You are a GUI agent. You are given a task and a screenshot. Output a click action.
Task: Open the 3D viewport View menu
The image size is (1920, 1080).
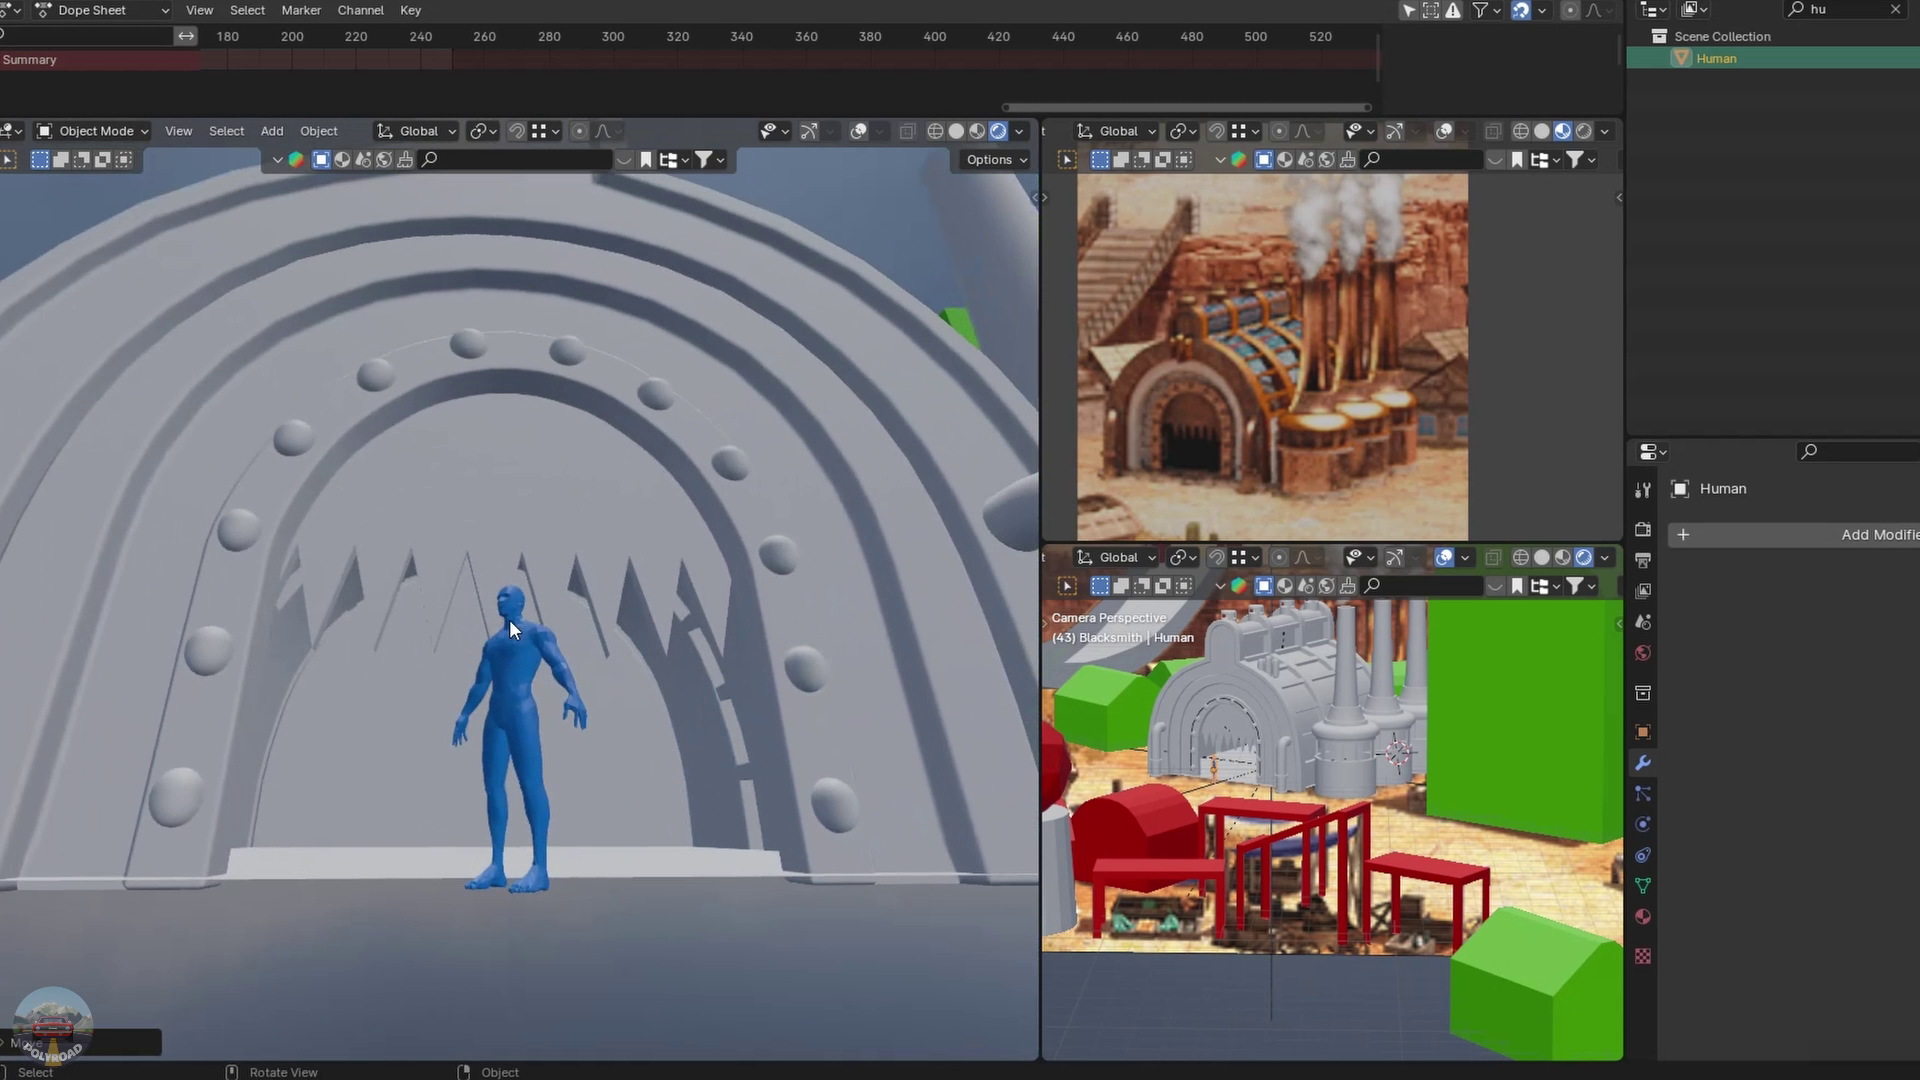pos(178,131)
